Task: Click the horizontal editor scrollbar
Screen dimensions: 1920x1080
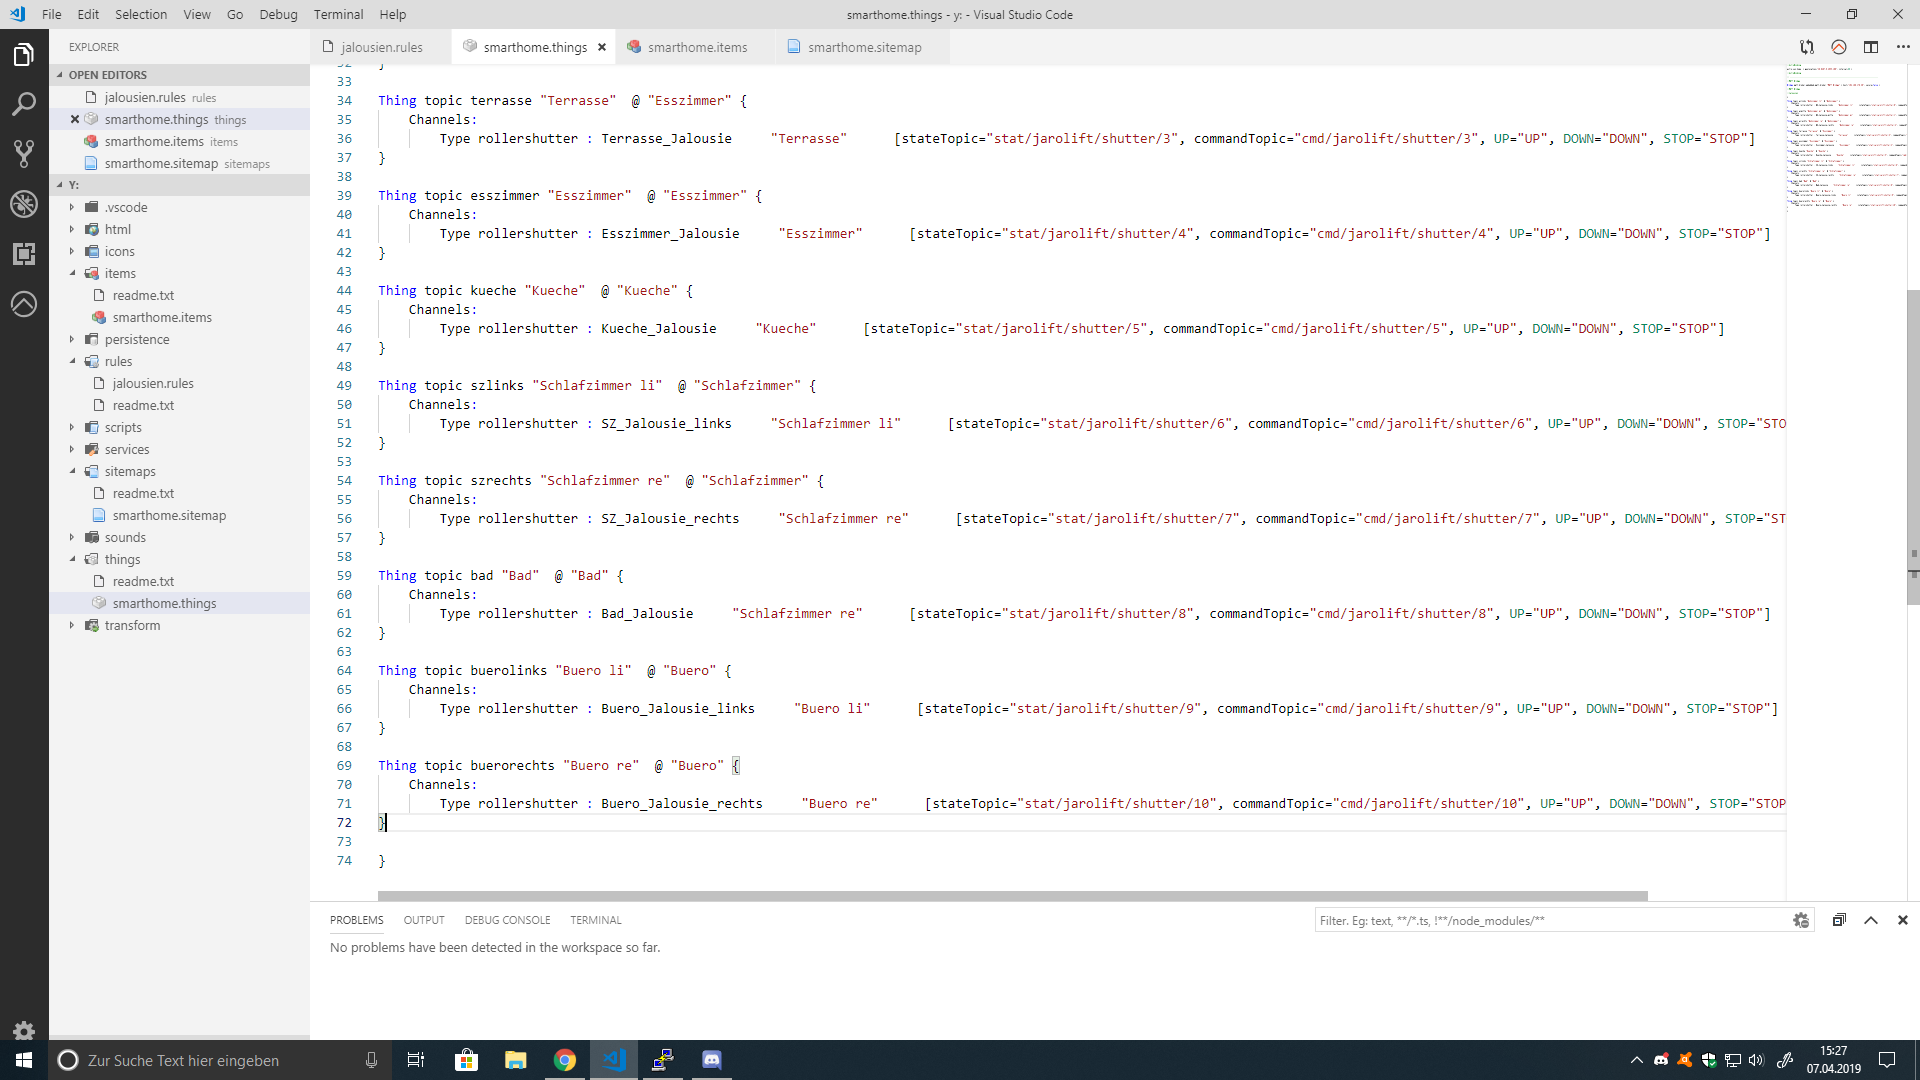Action: coord(1012,896)
